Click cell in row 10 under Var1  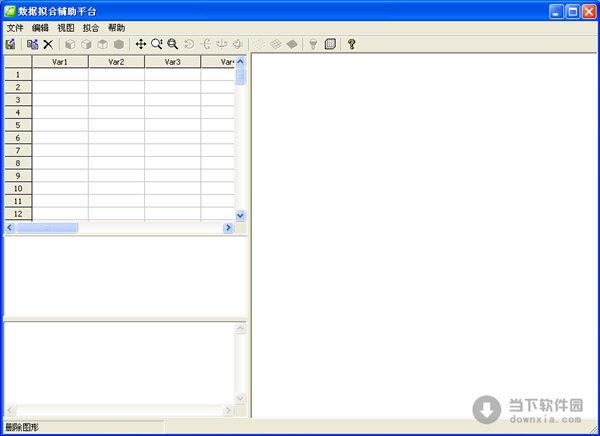(x=60, y=188)
